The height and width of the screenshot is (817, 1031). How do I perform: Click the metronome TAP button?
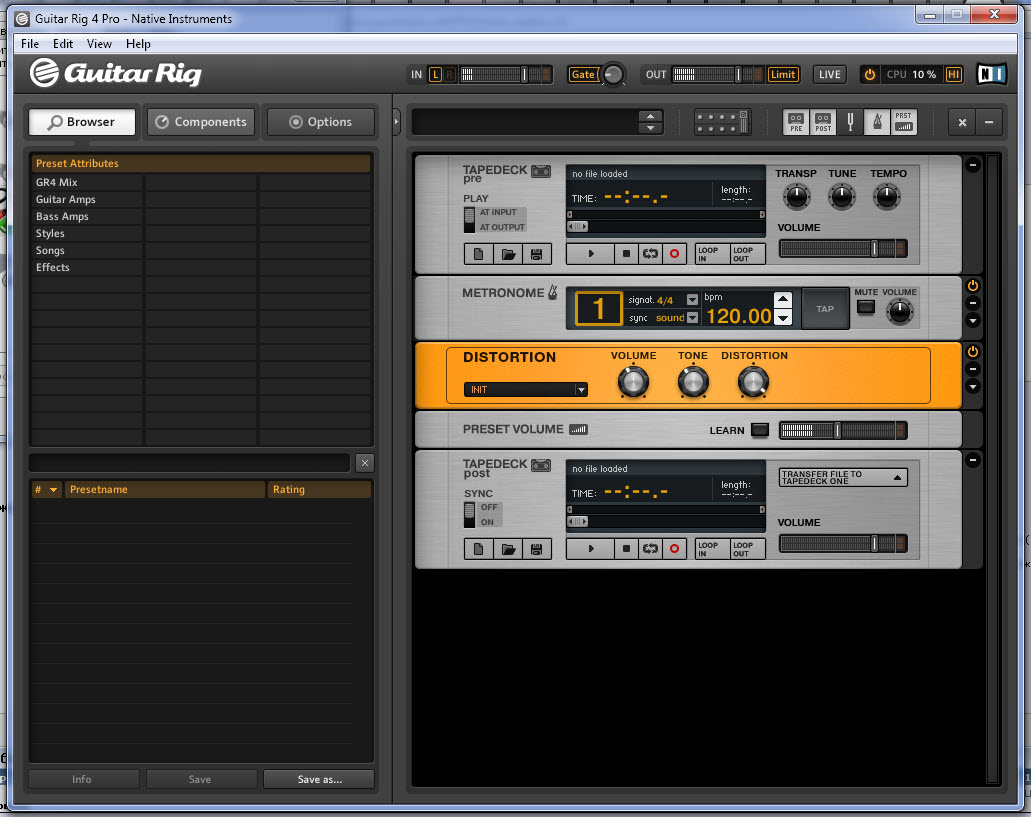(x=825, y=309)
